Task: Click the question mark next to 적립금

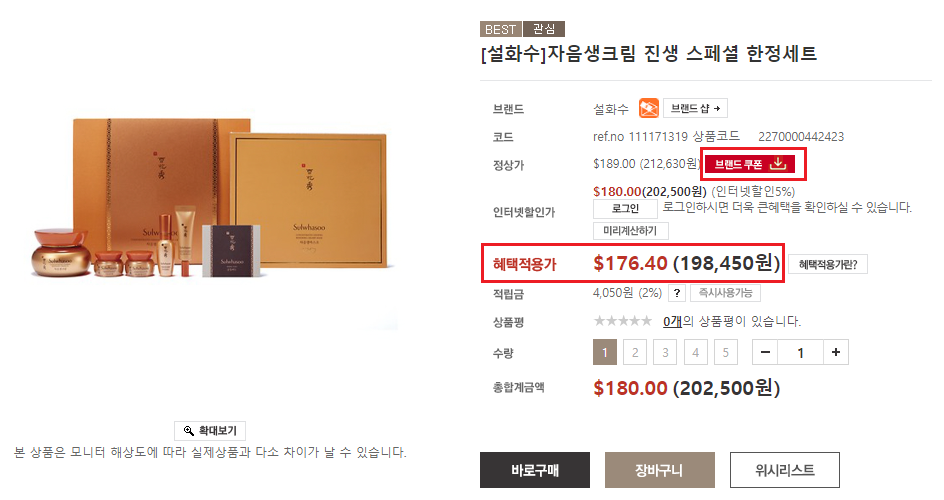Action: [x=677, y=293]
